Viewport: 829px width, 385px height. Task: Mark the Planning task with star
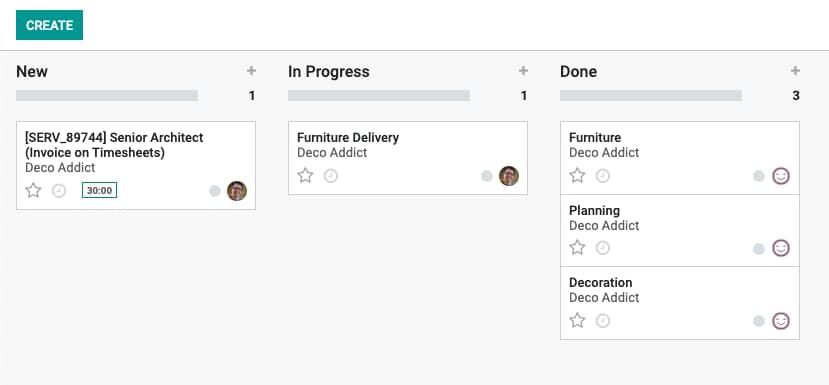coord(577,248)
